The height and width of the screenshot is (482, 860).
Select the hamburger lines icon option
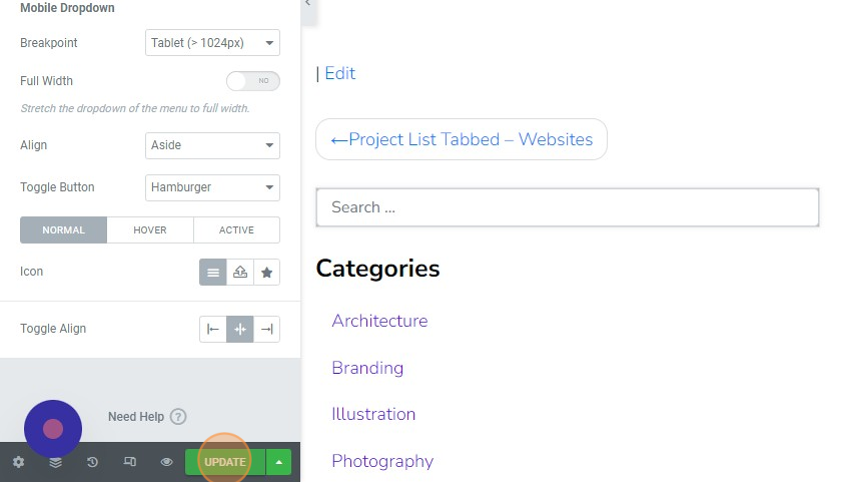point(213,272)
